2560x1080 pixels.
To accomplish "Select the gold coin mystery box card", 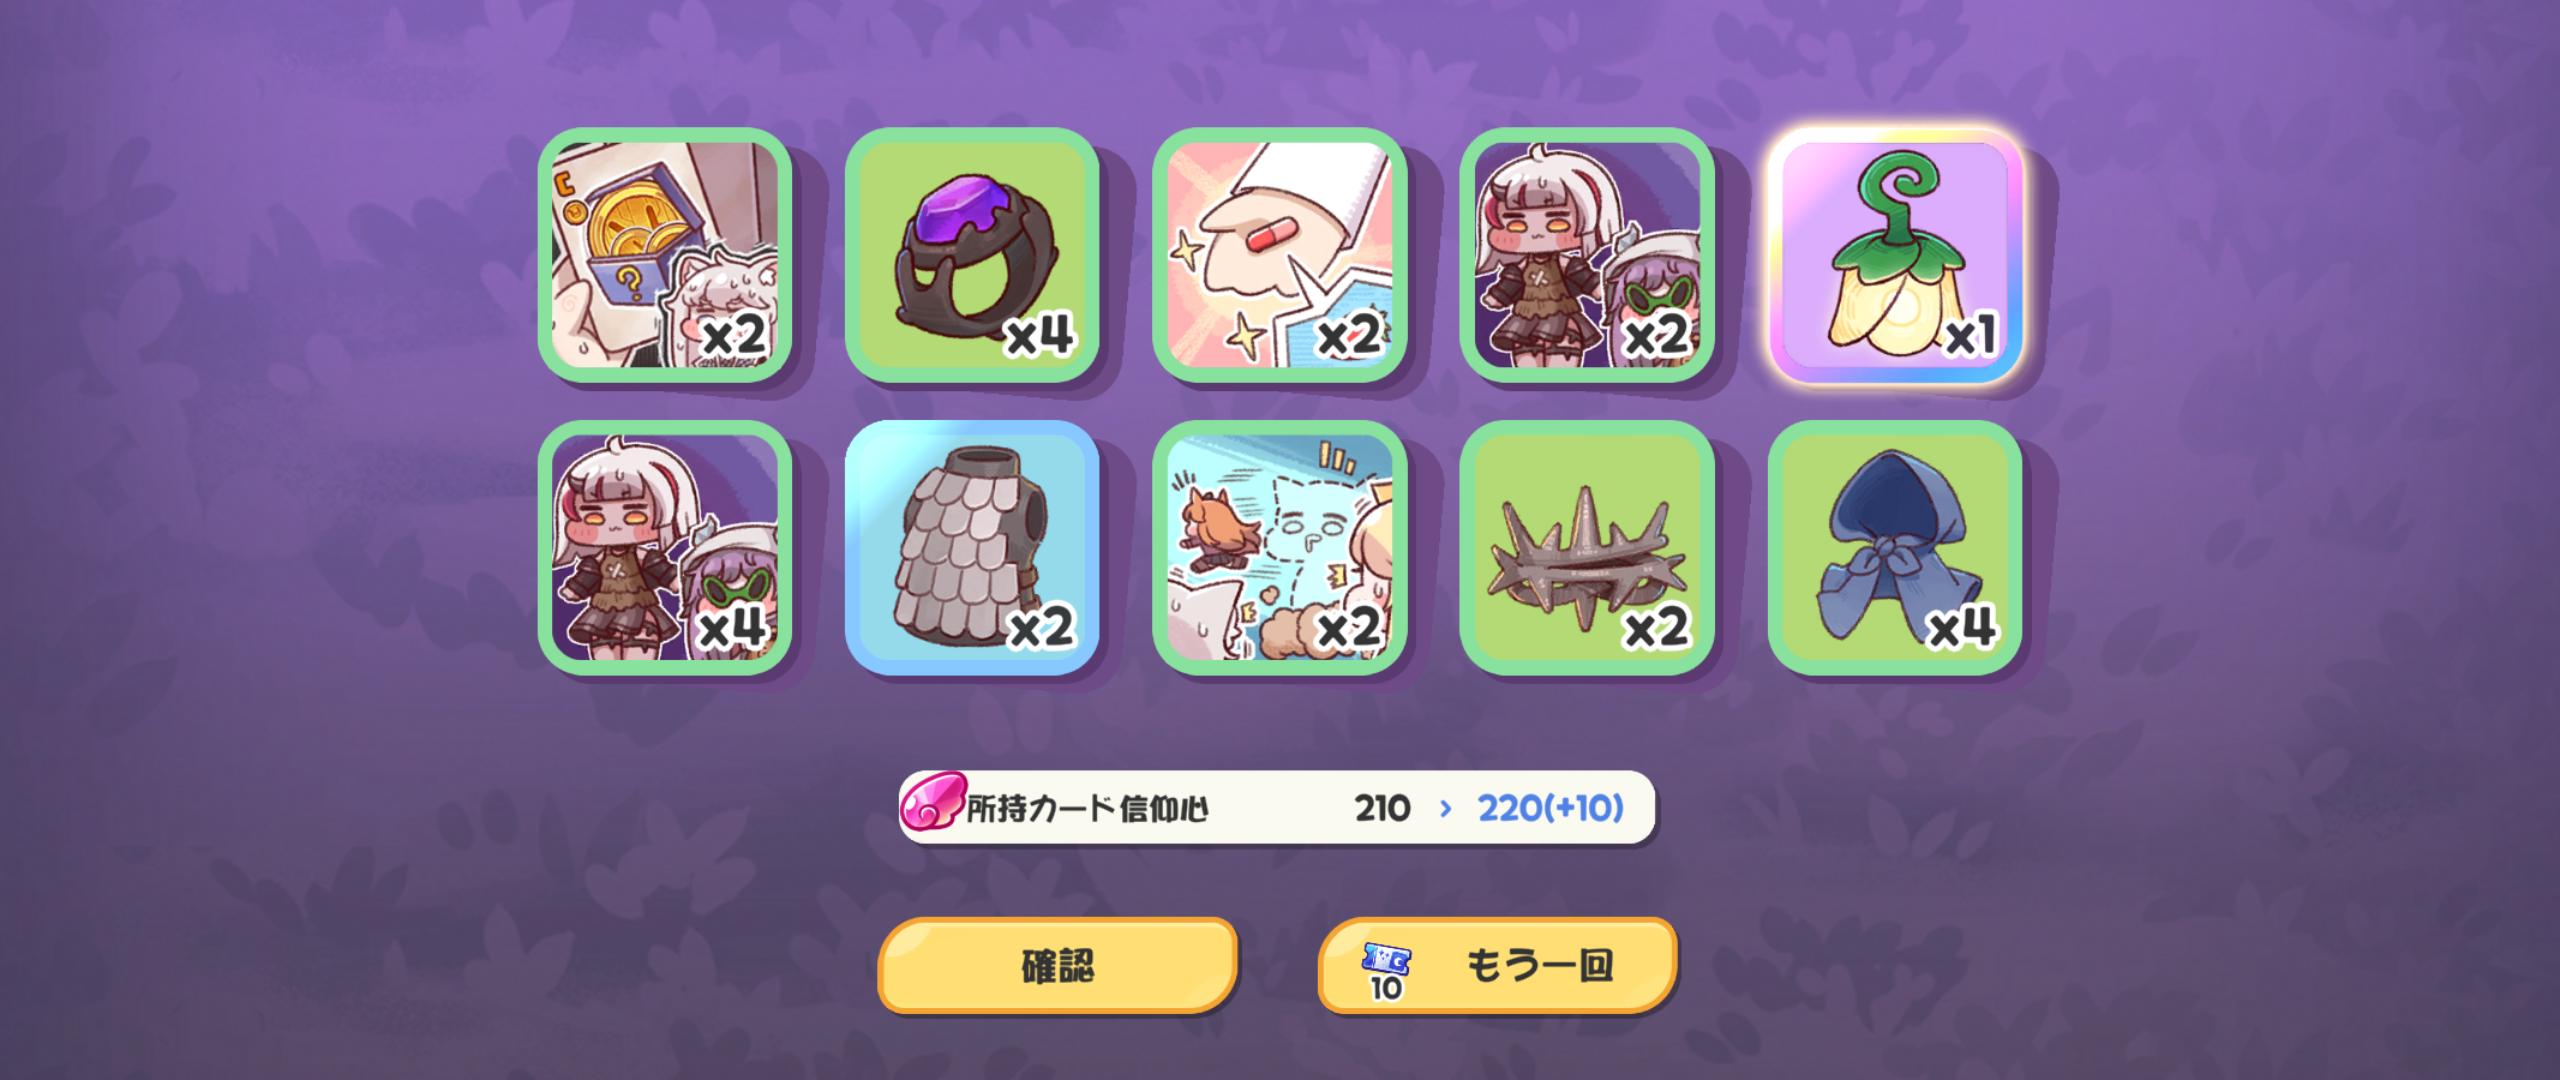I will tap(665, 255).
